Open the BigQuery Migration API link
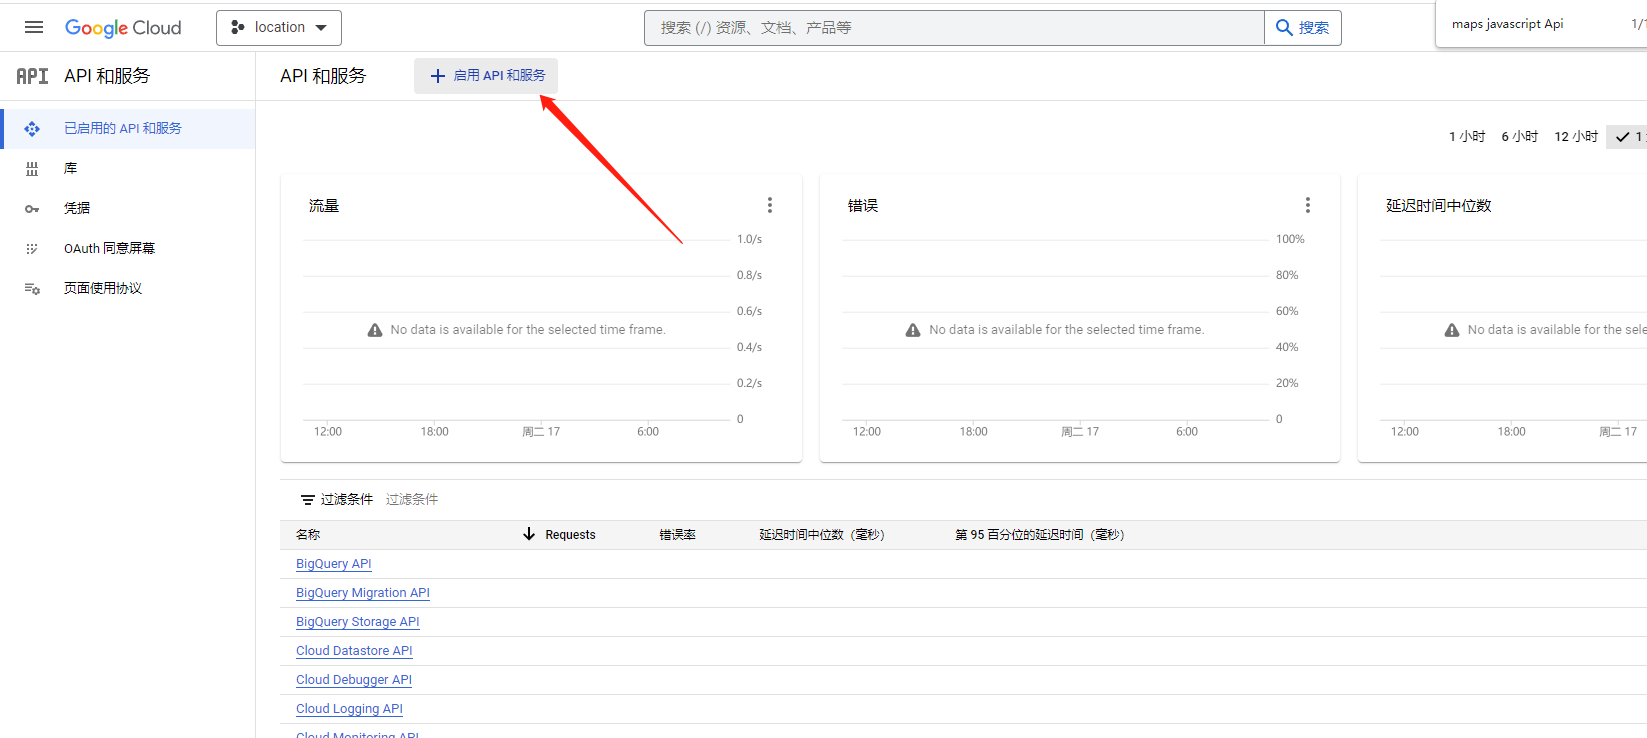The width and height of the screenshot is (1647, 738). pos(363,593)
